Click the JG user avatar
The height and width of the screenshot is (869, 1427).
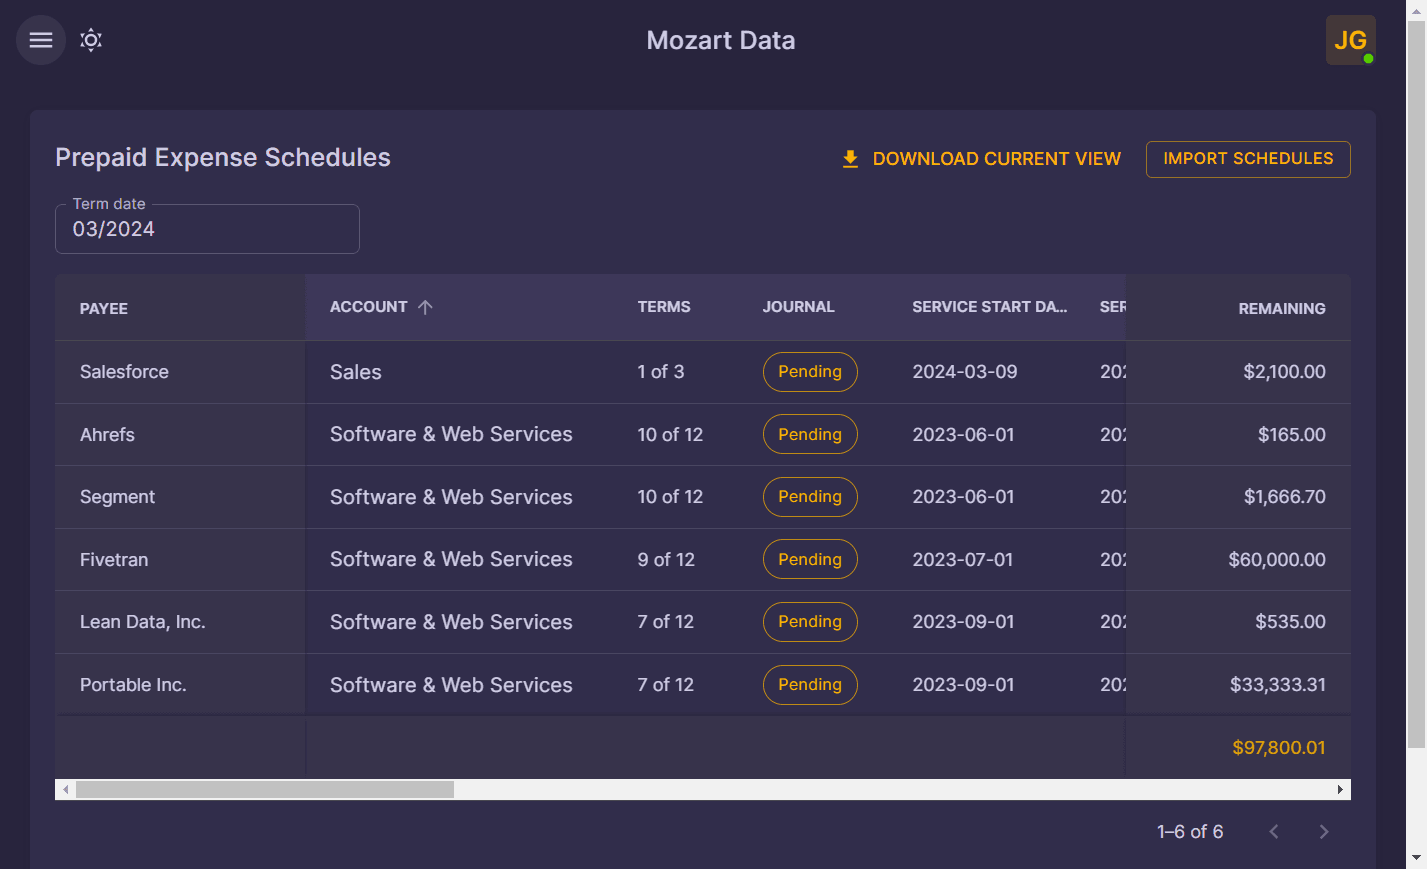click(x=1350, y=40)
